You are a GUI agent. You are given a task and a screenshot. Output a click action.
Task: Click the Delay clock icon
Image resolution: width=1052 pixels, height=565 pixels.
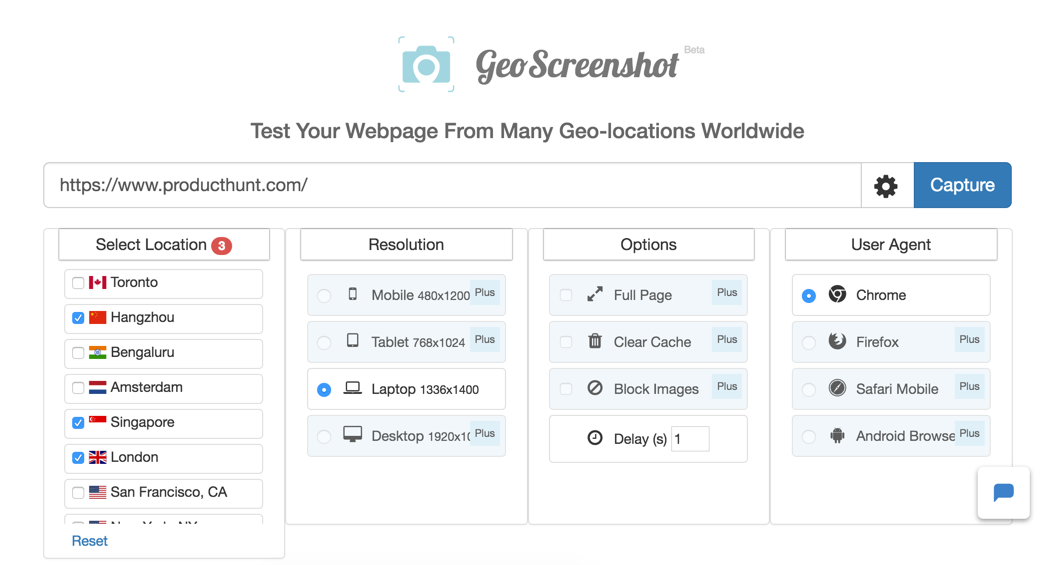[x=595, y=438]
